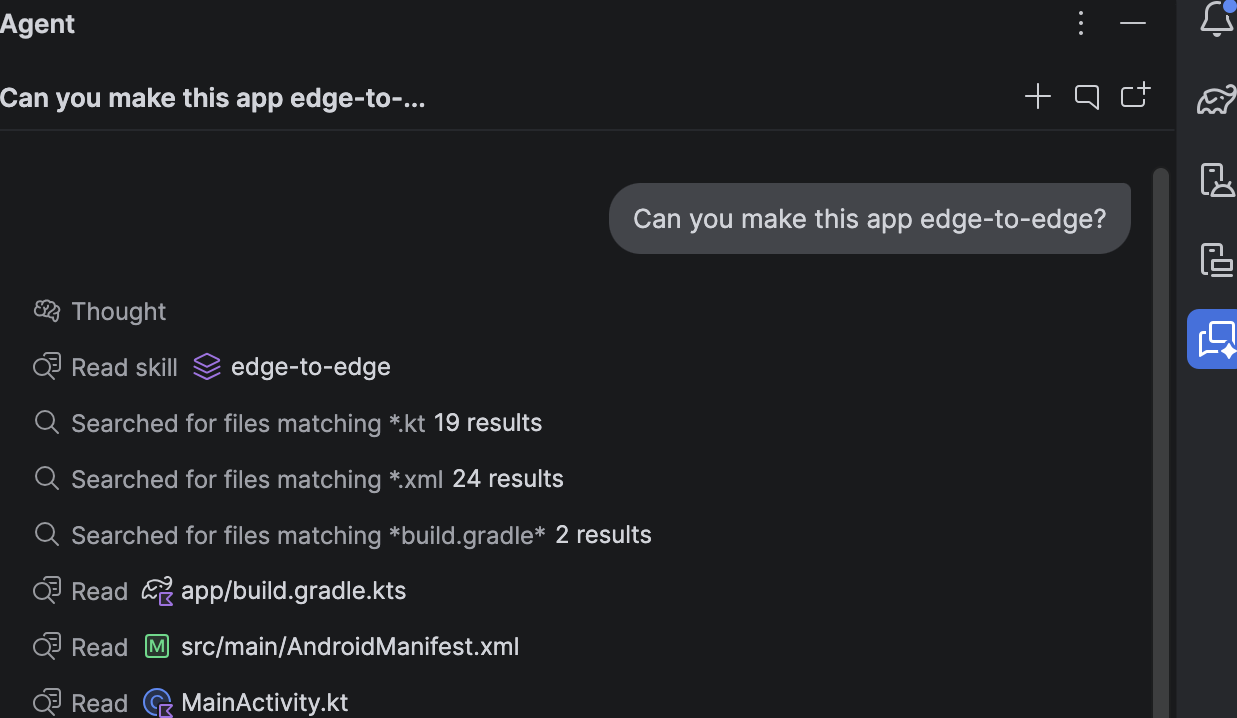Open the Gradle elephant tool window

pos(1217,99)
